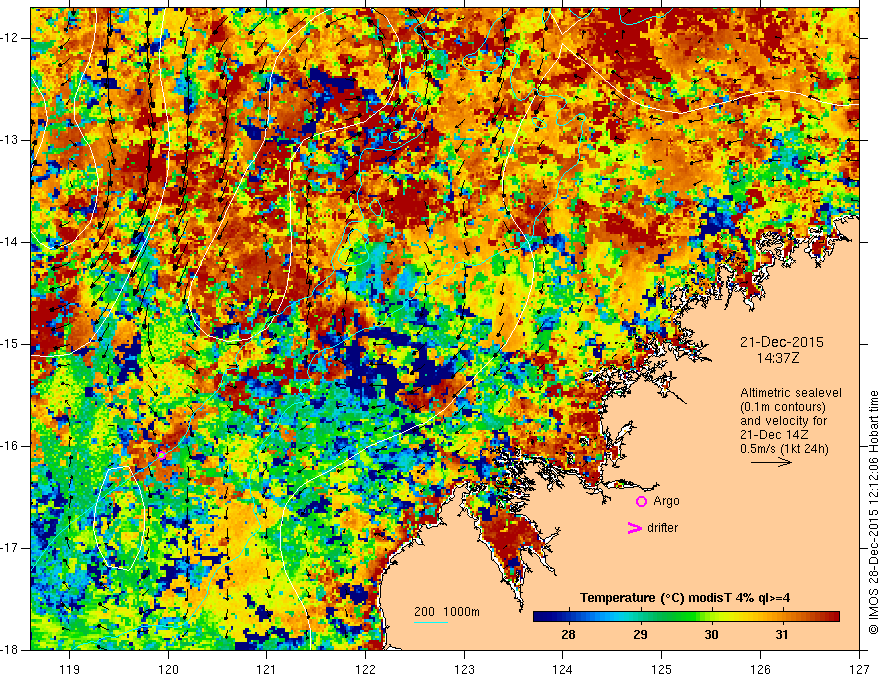The image size is (880, 680).
Task: Click the longitude axis label 126
Action: pos(760,669)
